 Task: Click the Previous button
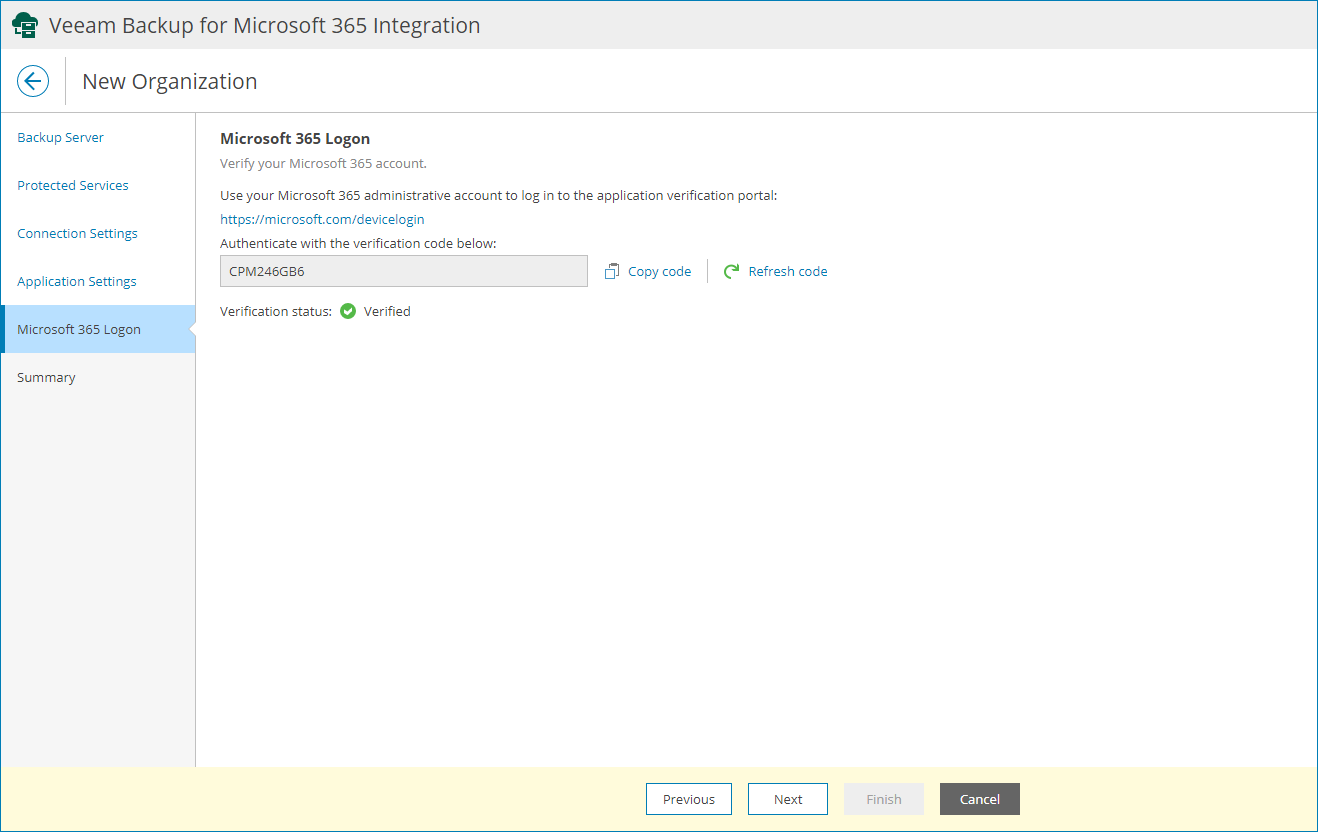689,799
